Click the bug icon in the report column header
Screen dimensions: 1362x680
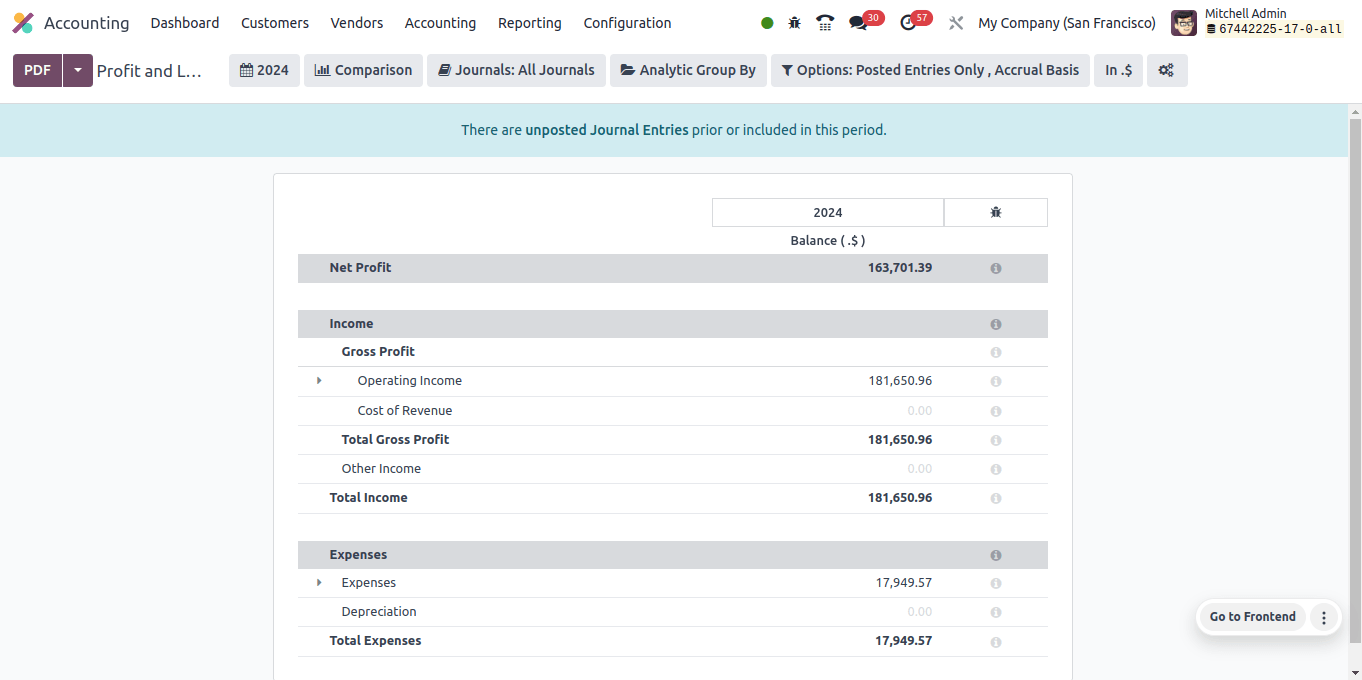click(x=996, y=212)
